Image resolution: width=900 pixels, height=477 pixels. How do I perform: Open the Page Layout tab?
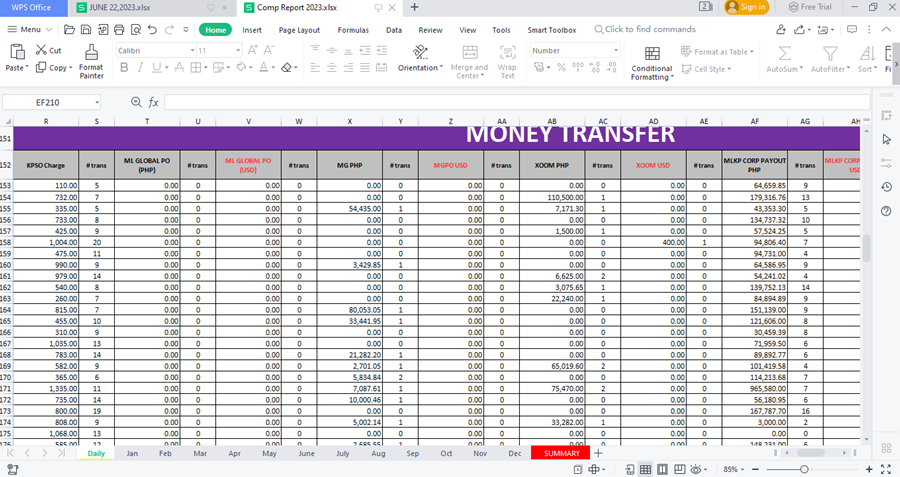299,30
